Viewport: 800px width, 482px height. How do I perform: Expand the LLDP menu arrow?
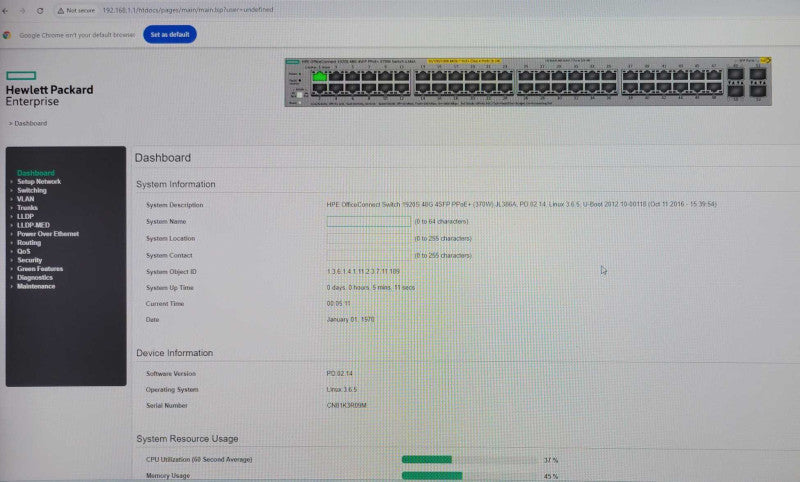(x=12, y=216)
